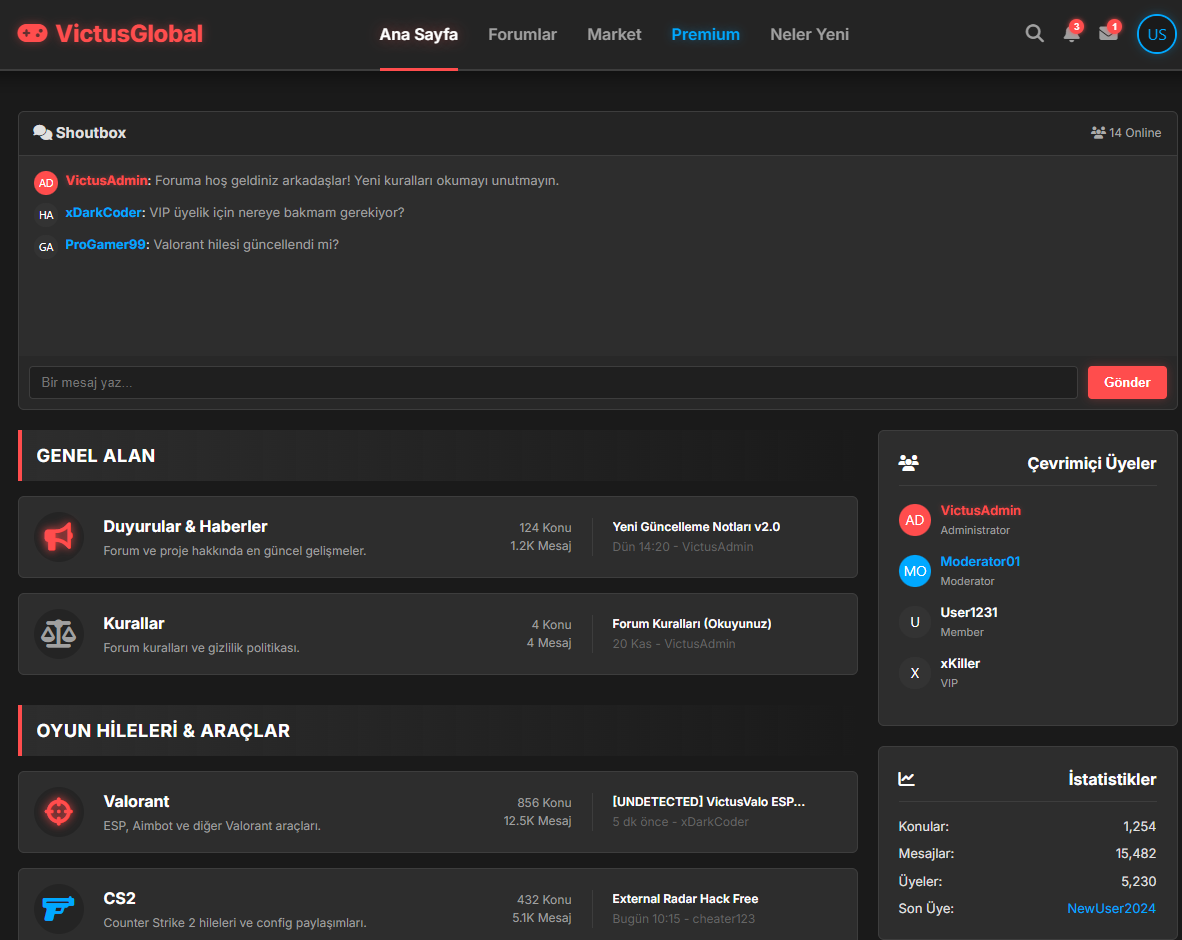Click the İstatistikler chart line icon
The width and height of the screenshot is (1182, 940).
(907, 779)
